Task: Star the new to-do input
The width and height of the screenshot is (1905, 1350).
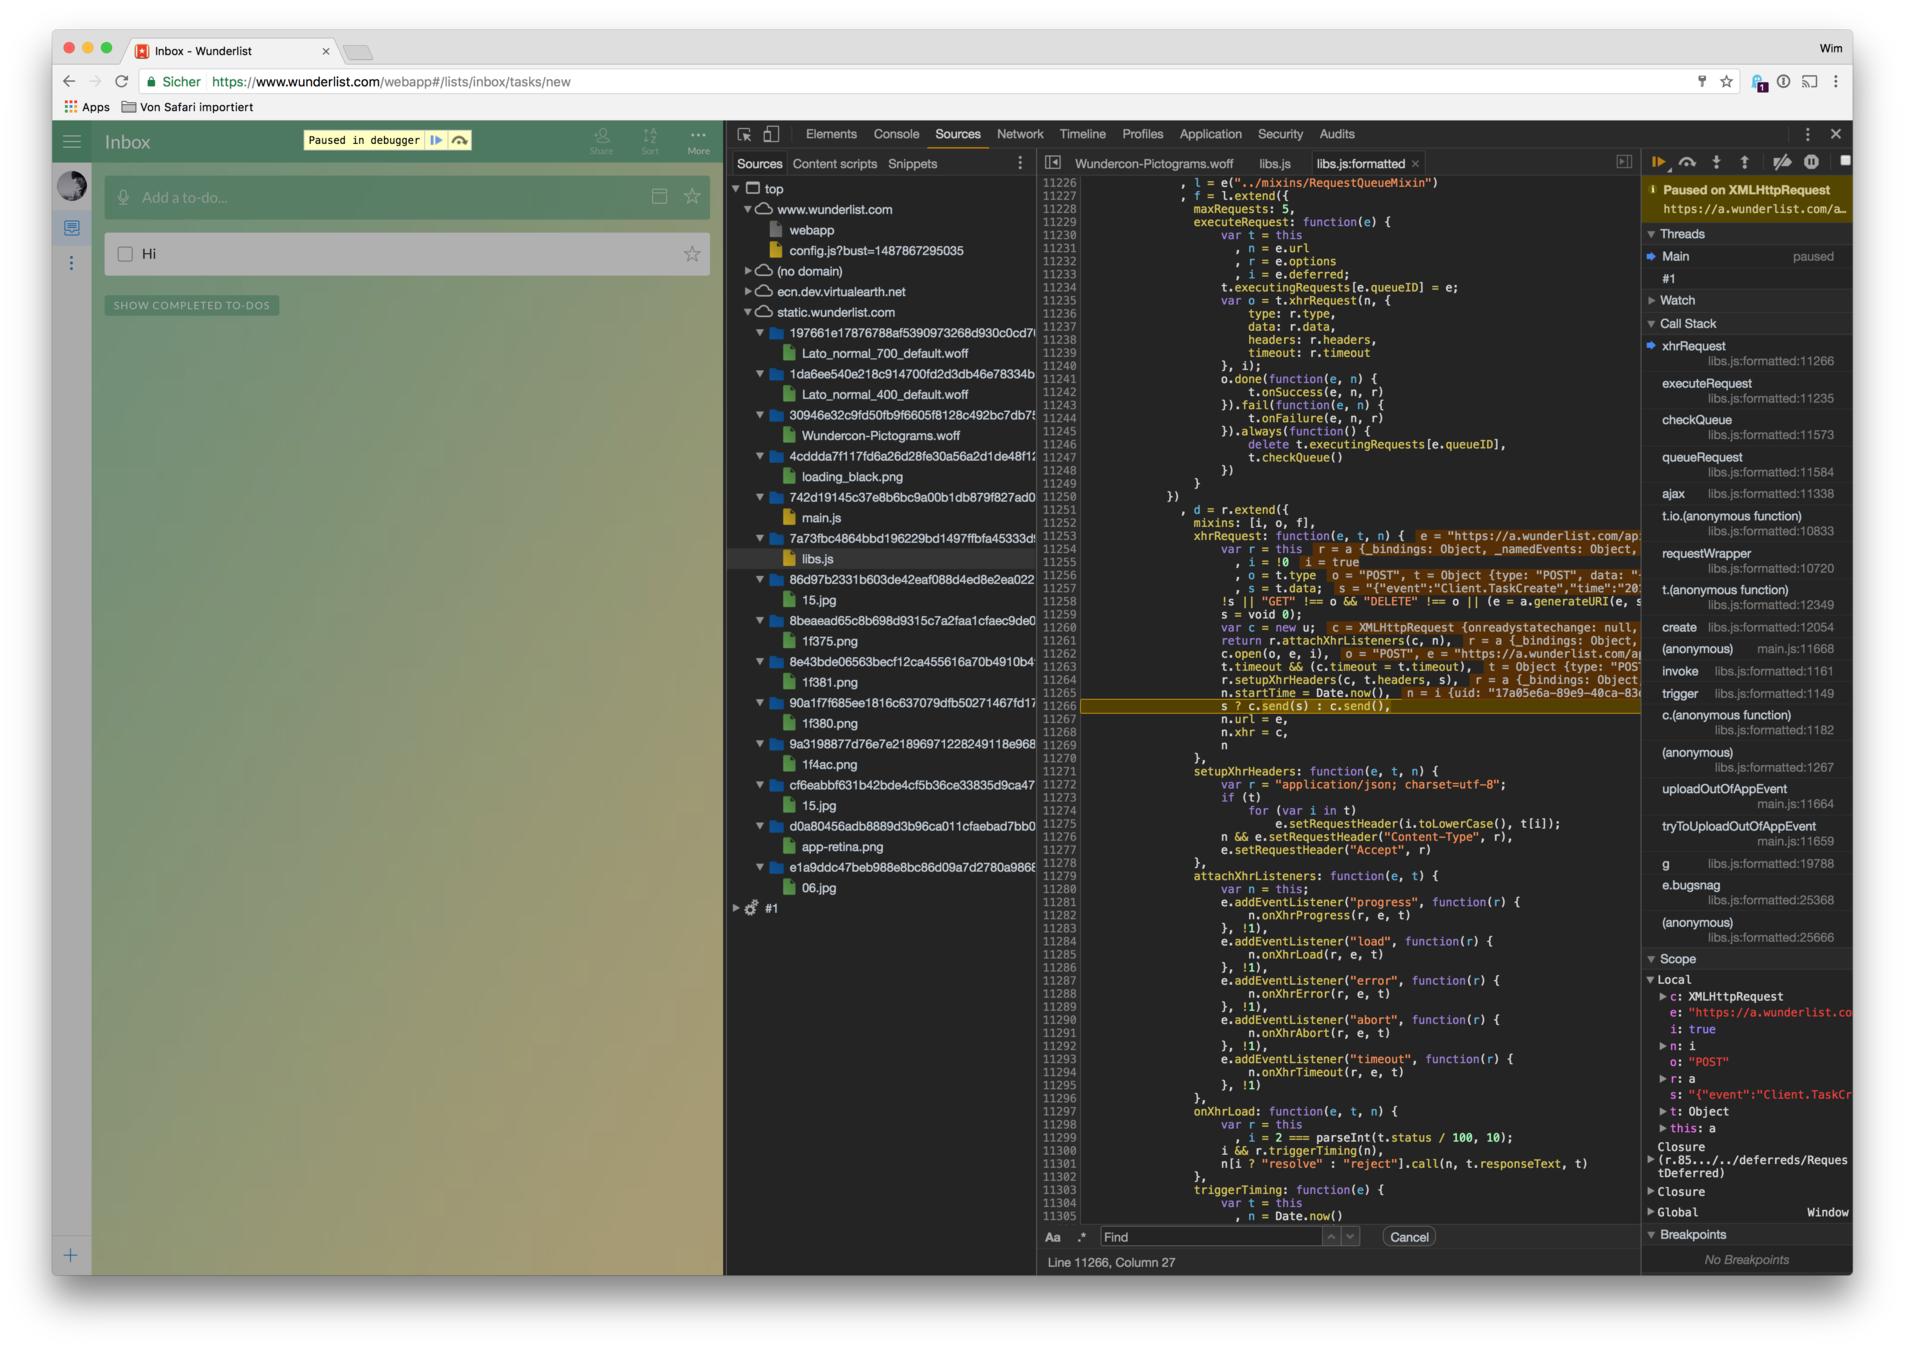Action: (x=692, y=196)
